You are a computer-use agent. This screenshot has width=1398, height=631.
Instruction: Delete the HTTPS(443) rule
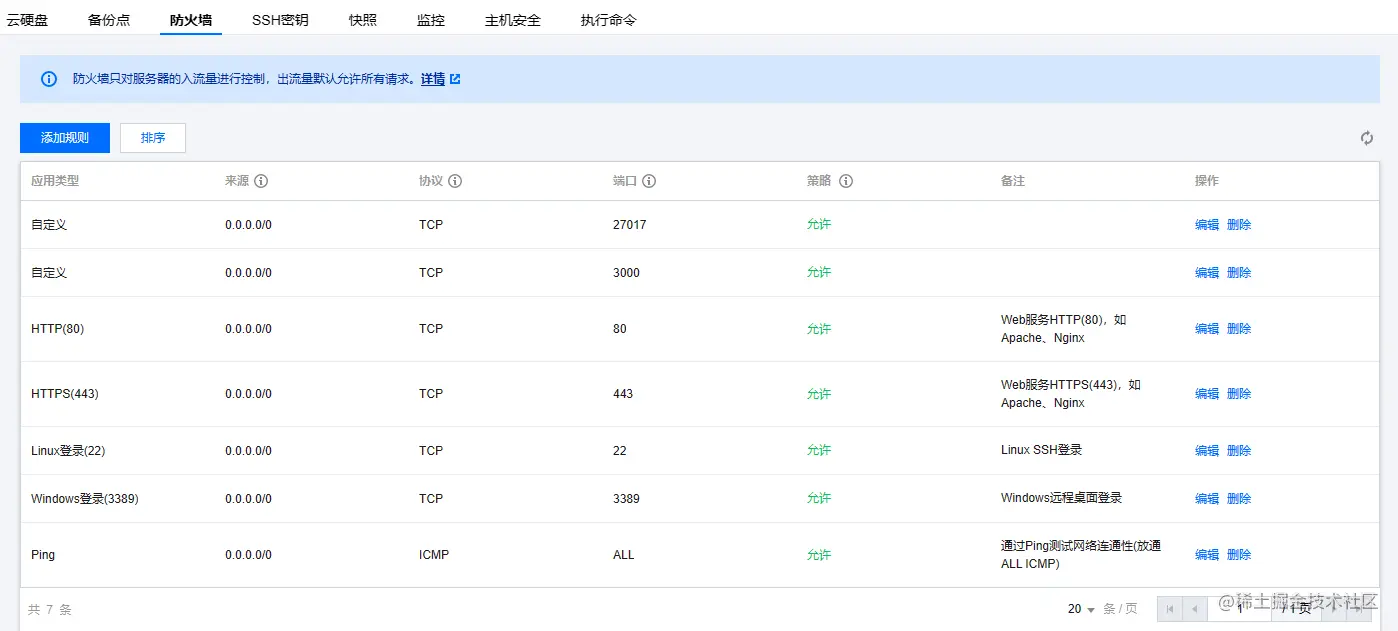1239,394
